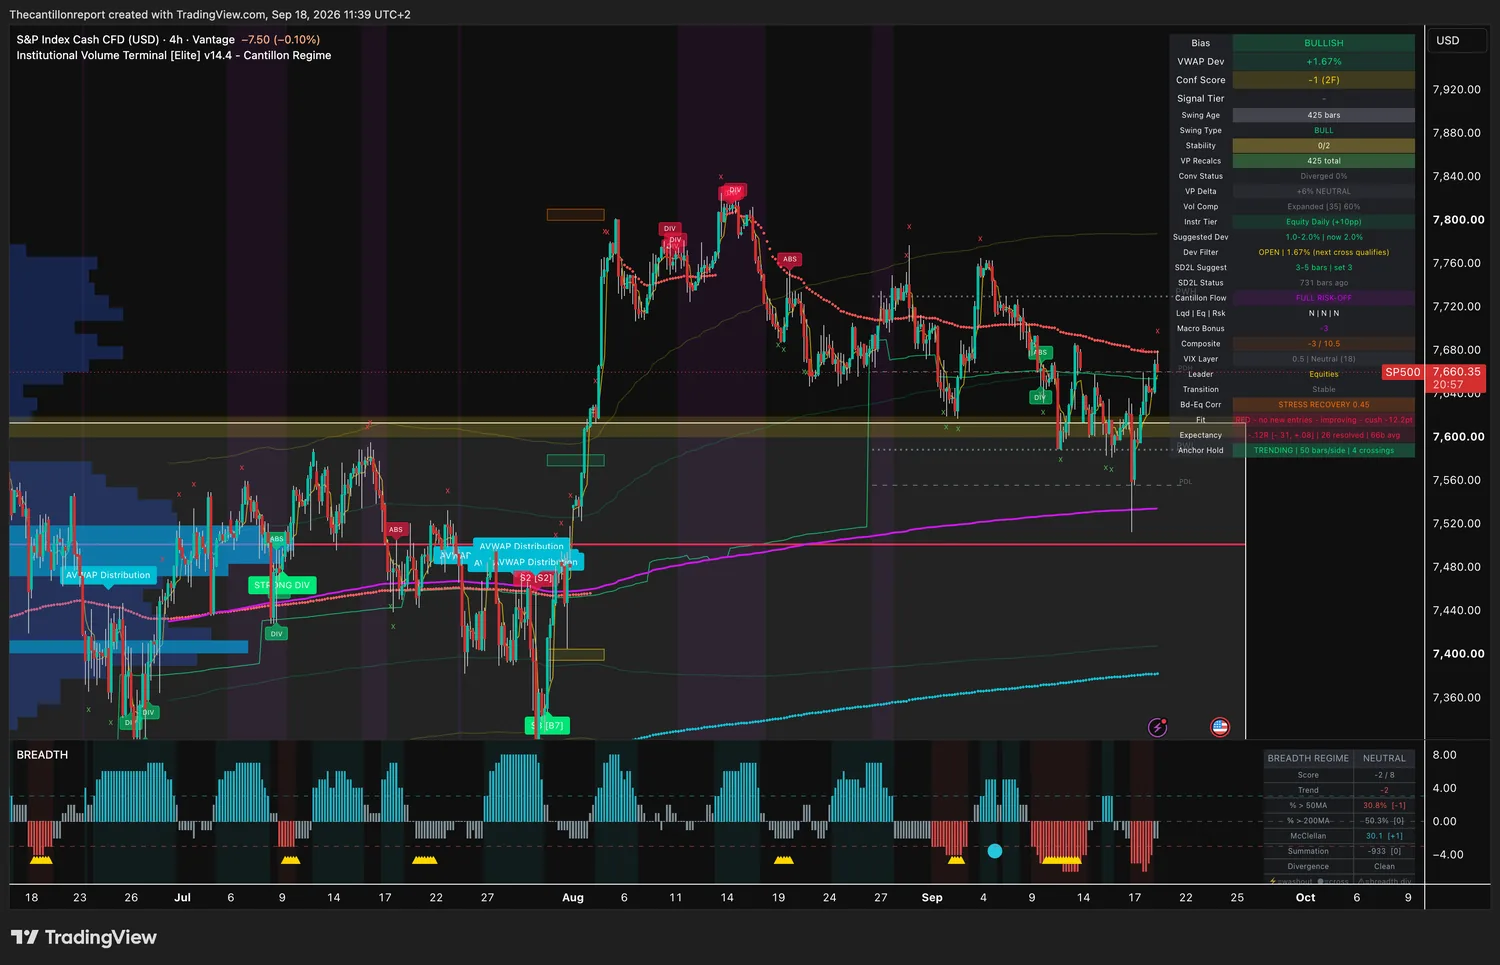1500x965 pixels.
Task: Click the 7,400.00 price axis label
Action: tap(1458, 654)
